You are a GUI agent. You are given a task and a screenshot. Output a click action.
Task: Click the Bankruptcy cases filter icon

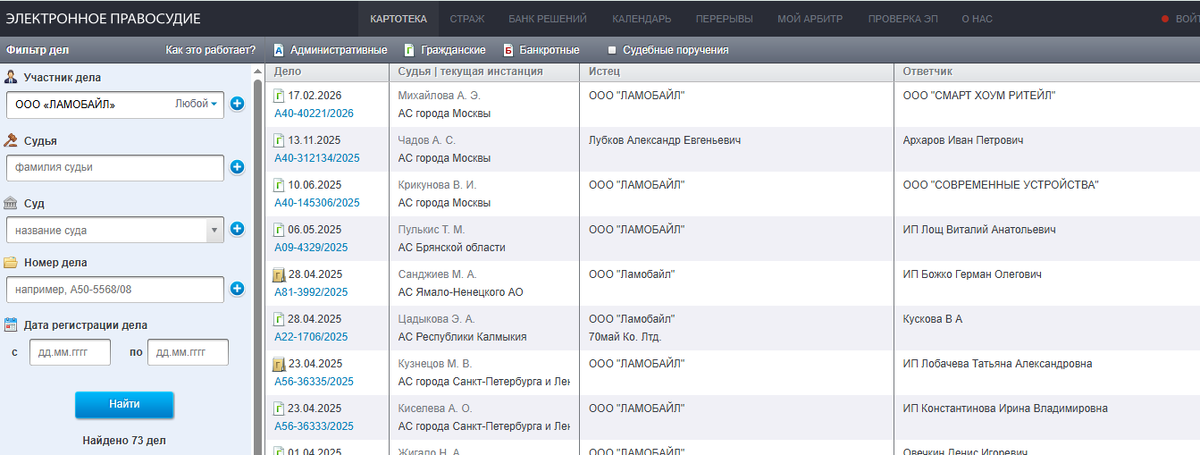[508, 50]
